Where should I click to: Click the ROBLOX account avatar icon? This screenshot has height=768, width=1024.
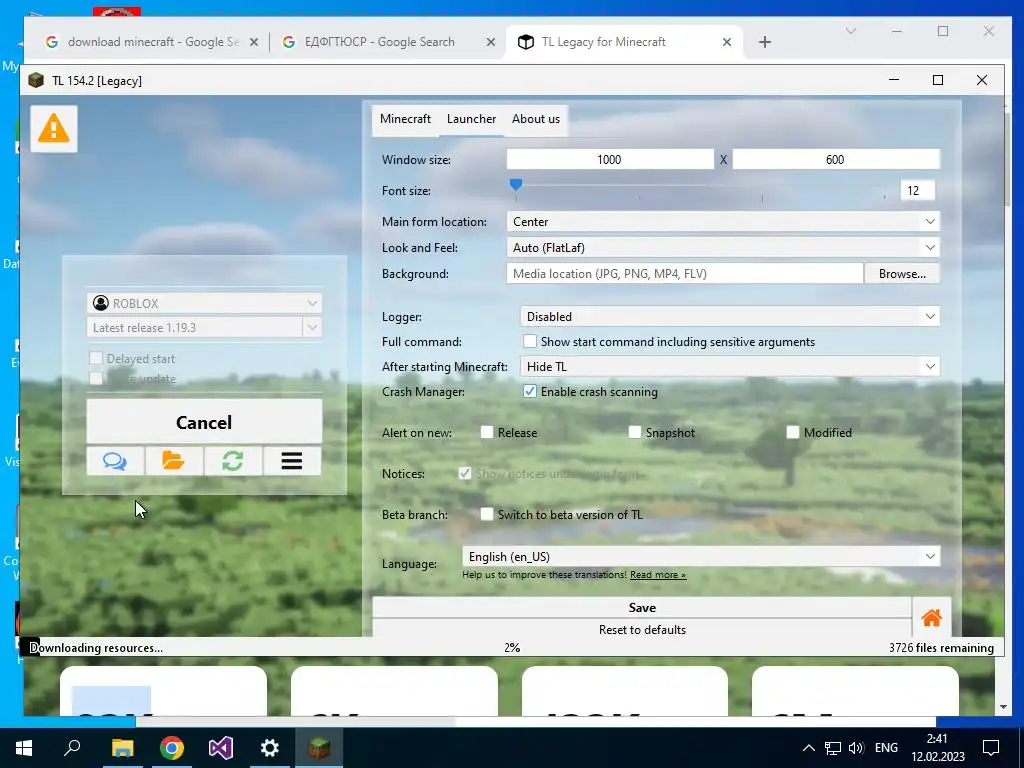coord(101,303)
